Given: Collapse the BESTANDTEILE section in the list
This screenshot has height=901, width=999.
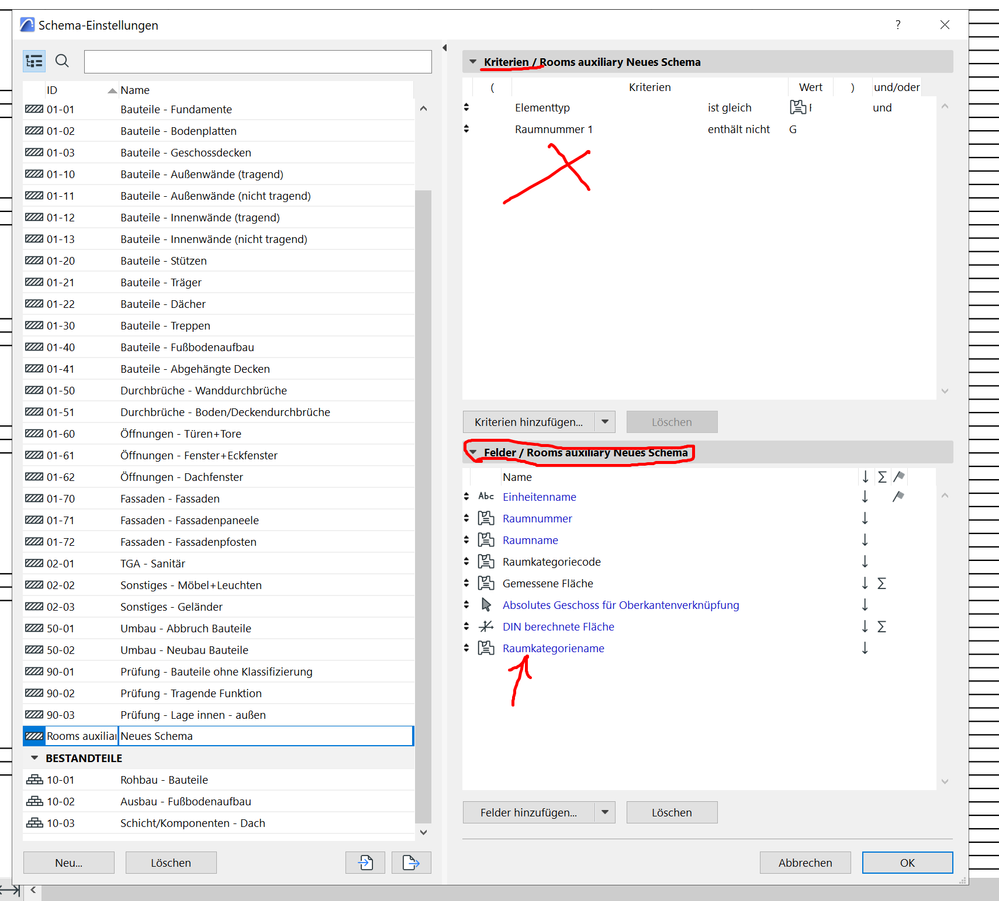Looking at the screenshot, I should tap(33, 757).
